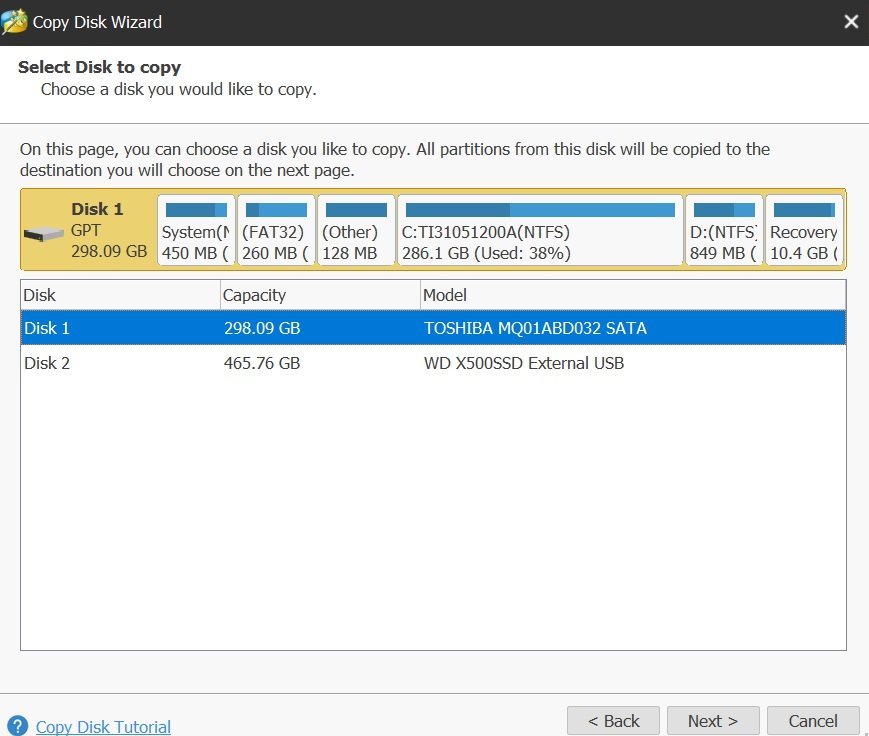Sort by the Disk column header
The width and height of the screenshot is (869, 736).
120,295
